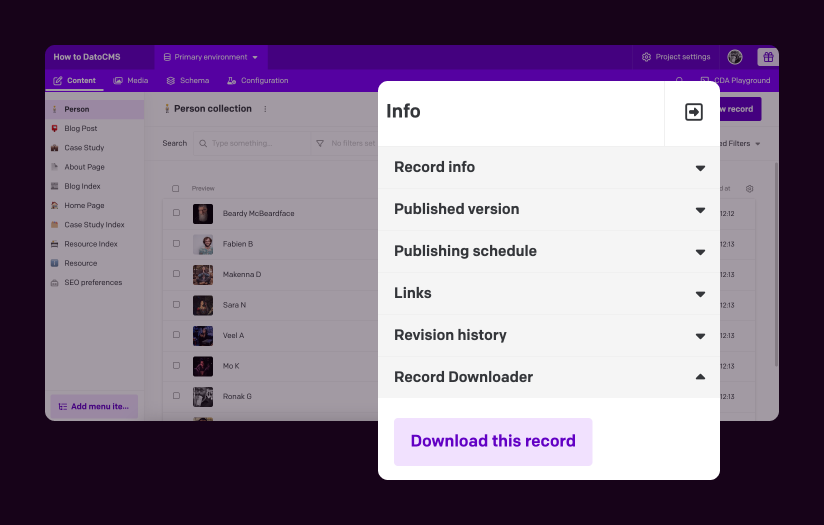Viewport: 824px width, 525px height.
Task: Click the Download this record button
Action: [x=493, y=441]
